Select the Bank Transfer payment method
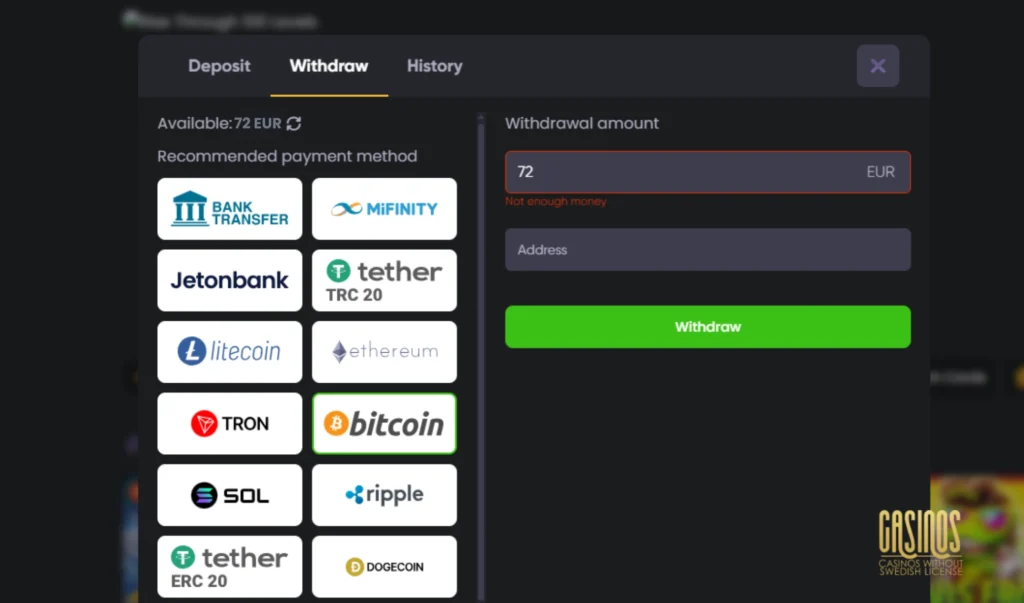 click(x=229, y=208)
